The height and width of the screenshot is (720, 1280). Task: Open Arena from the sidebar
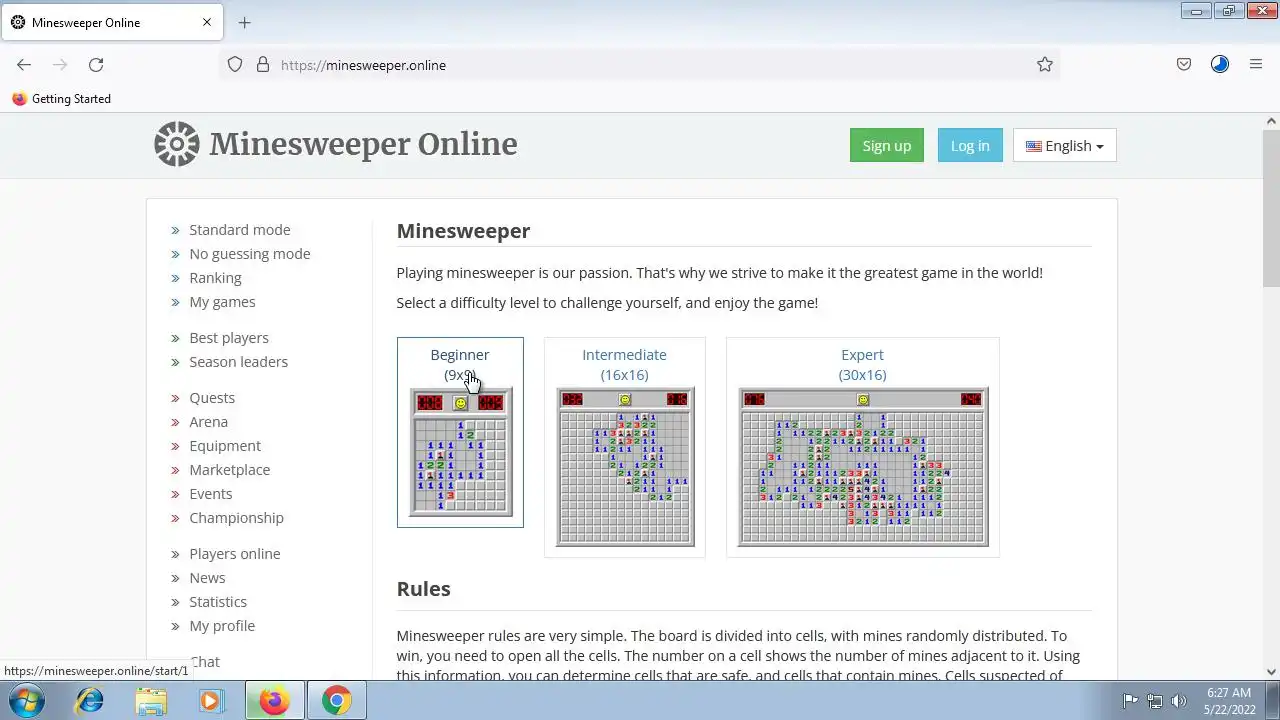pyautogui.click(x=209, y=422)
